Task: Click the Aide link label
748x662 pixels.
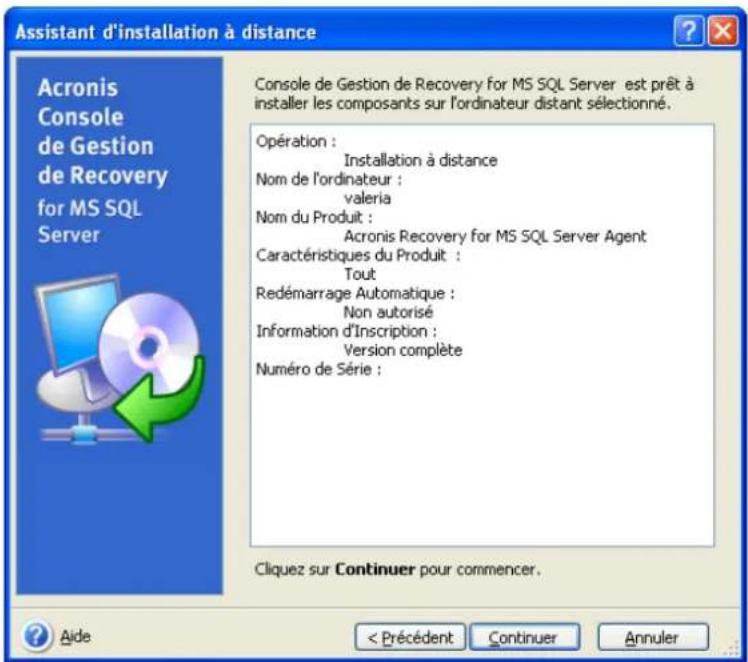Action: pyautogui.click(x=75, y=636)
